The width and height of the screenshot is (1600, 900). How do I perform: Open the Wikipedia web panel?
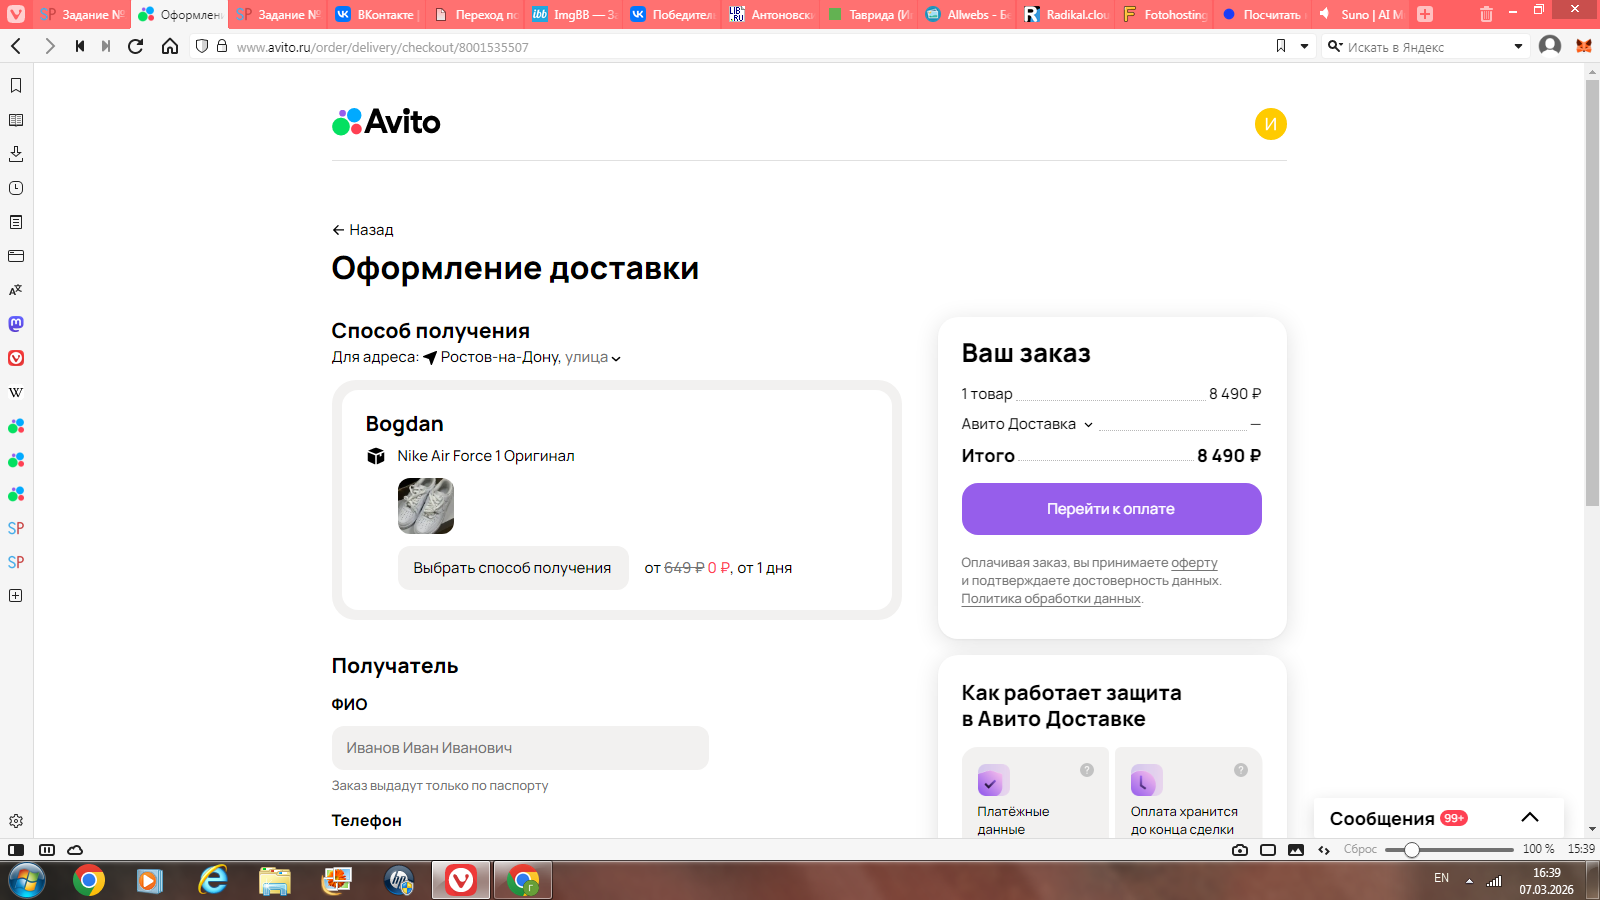16,392
